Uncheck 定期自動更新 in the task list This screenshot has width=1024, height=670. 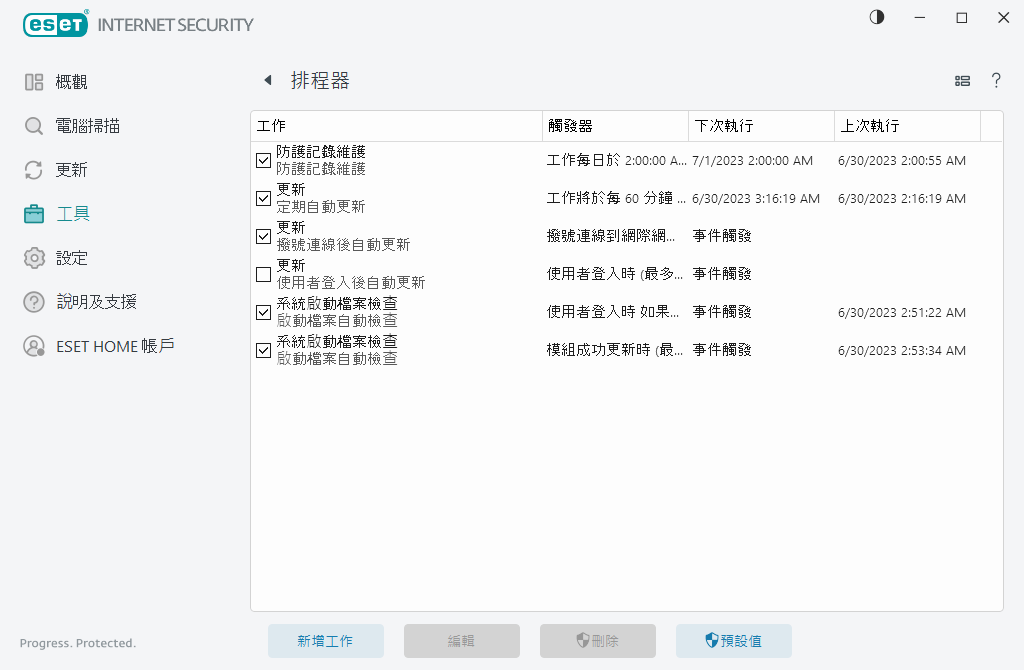(263, 198)
